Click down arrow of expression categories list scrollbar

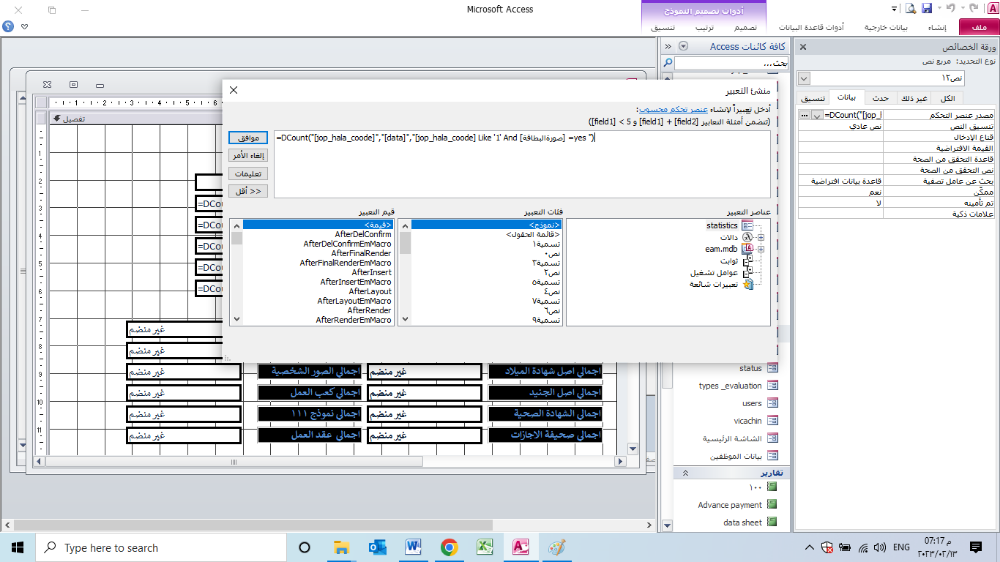click(405, 319)
